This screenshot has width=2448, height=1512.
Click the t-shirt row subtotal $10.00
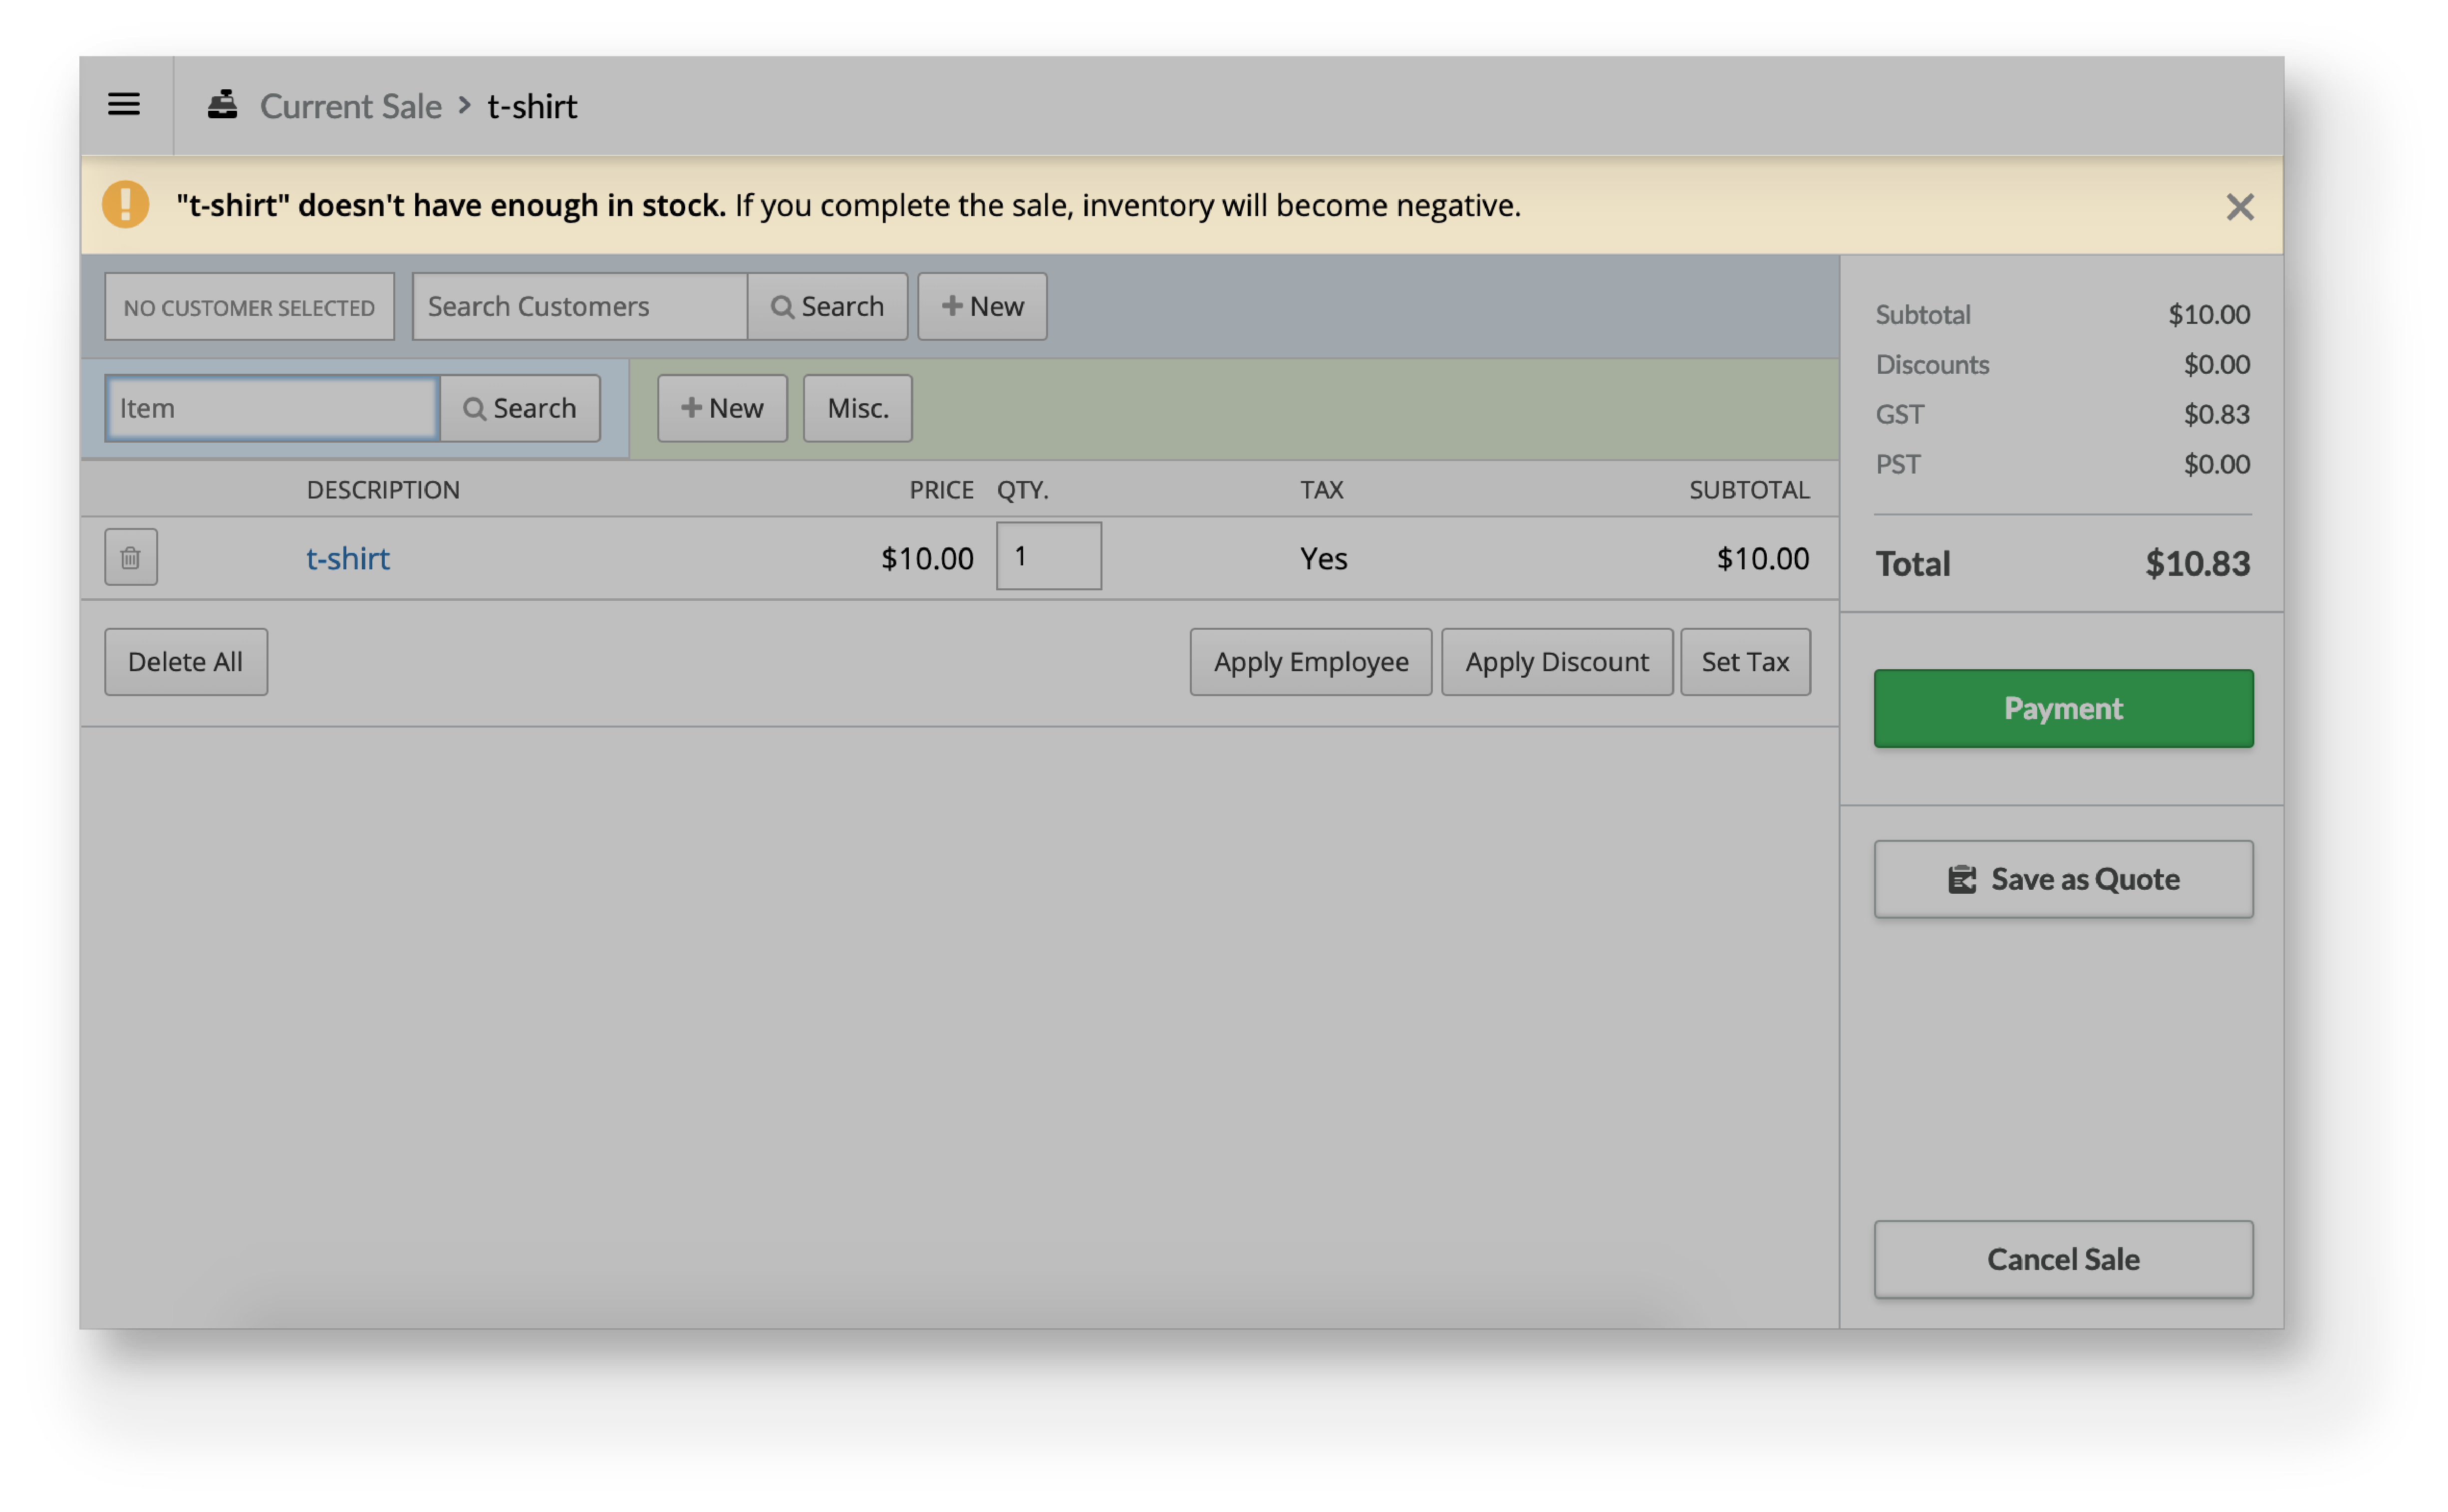tap(1763, 558)
